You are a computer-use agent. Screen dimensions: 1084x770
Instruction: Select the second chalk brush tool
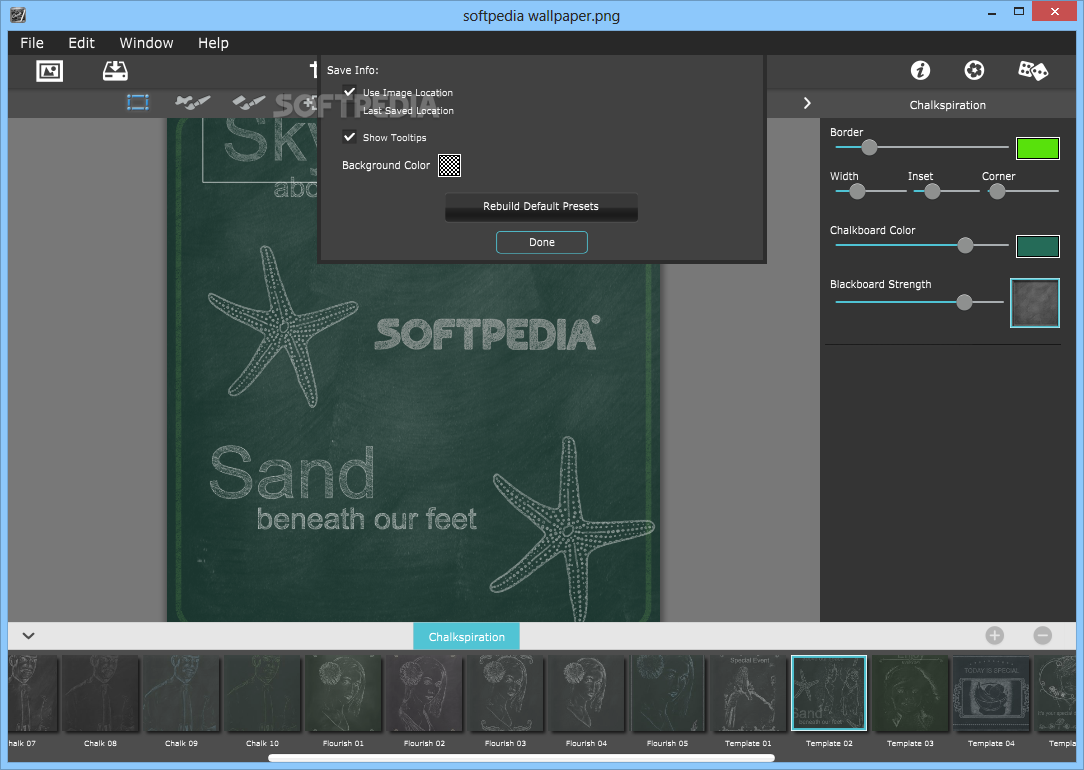(249, 102)
